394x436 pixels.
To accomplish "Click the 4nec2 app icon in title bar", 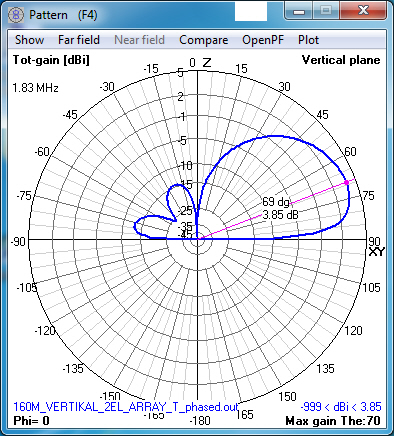I will click(16, 15).
